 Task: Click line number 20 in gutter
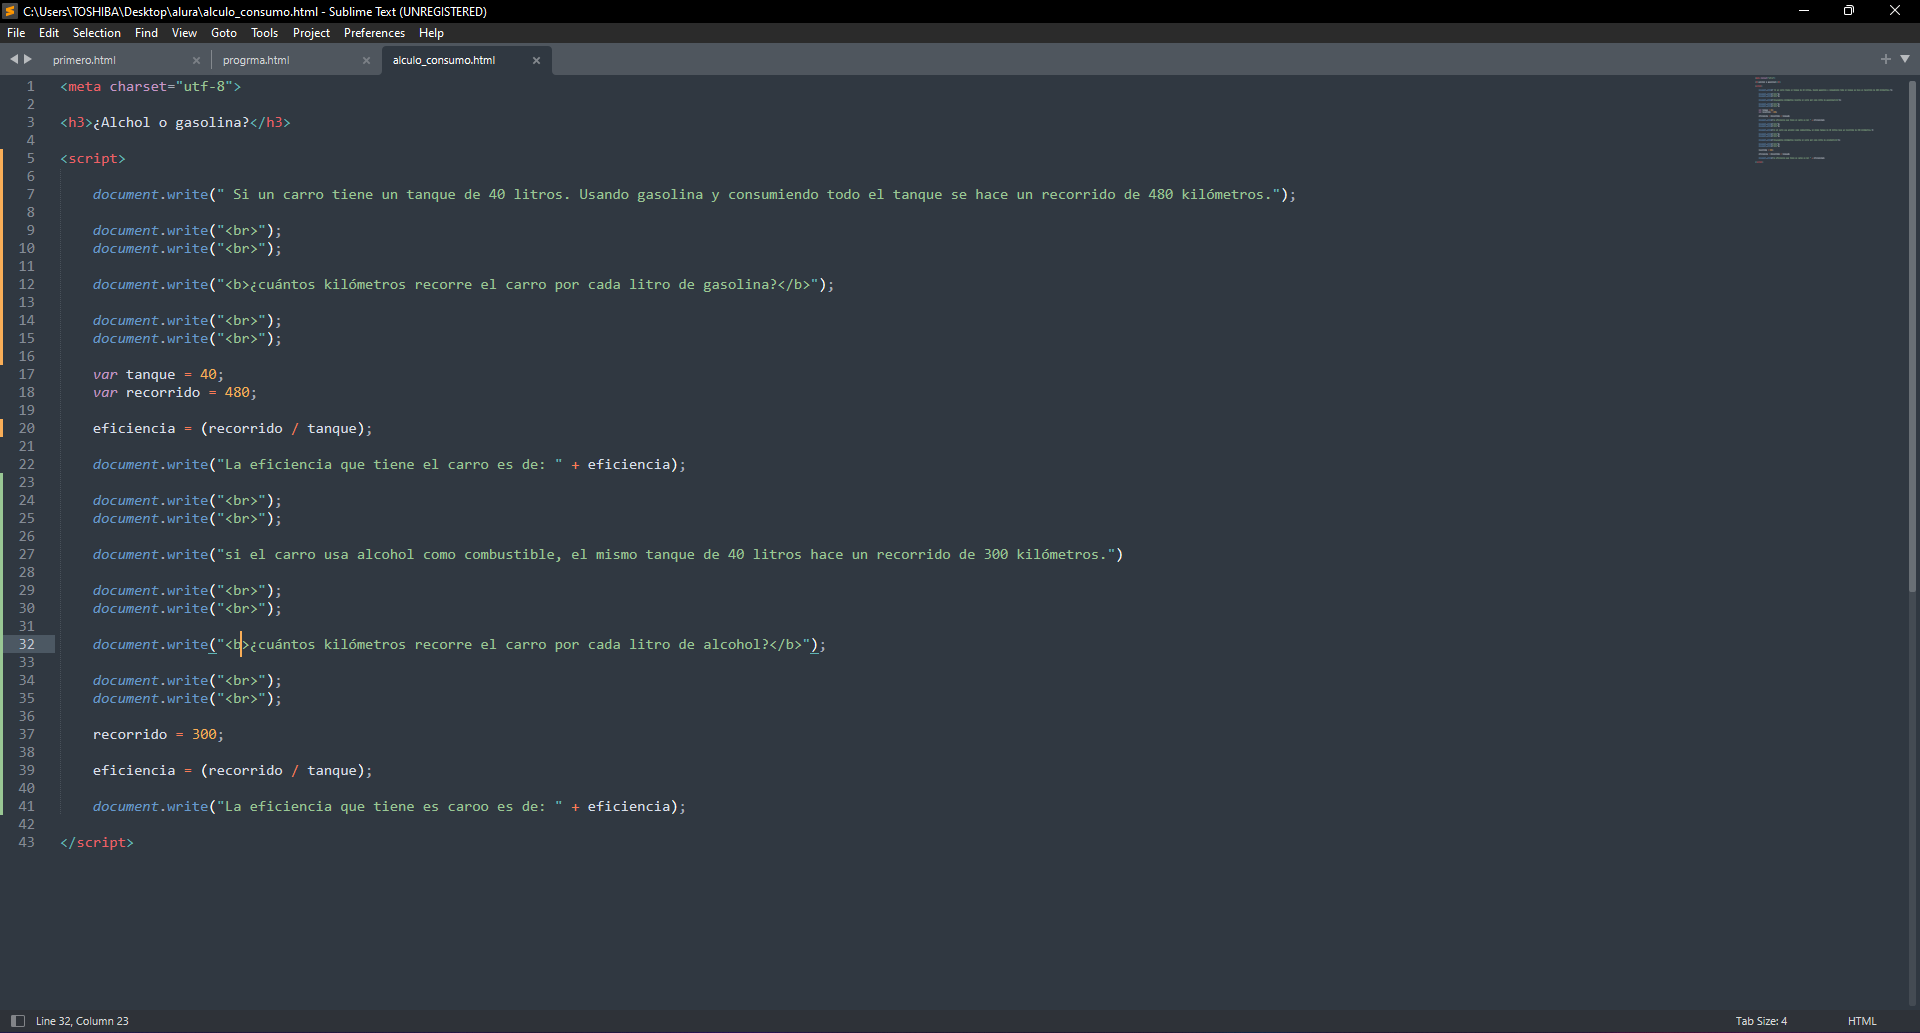[26, 429]
